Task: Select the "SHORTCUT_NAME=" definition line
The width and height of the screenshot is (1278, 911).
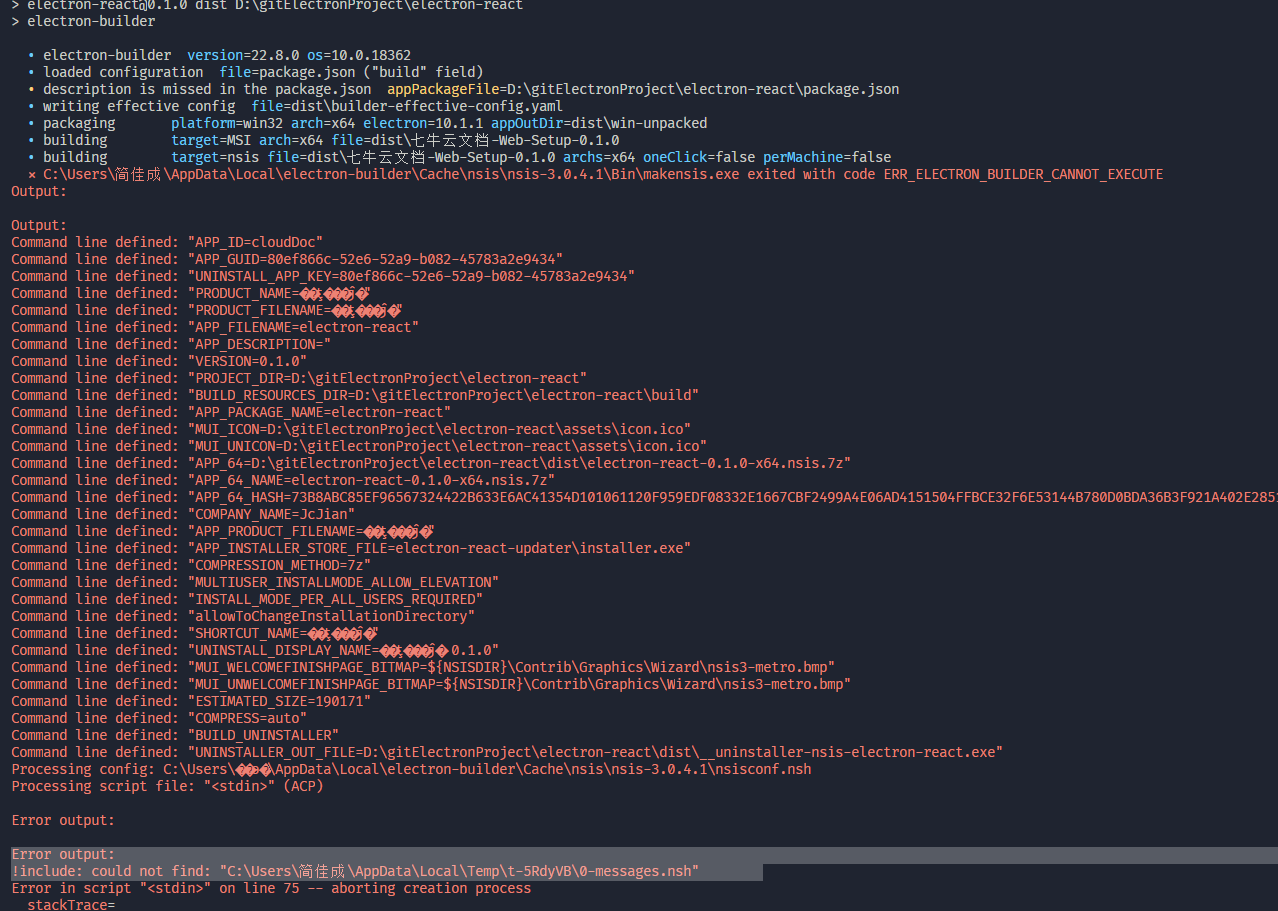Action: coord(195,633)
